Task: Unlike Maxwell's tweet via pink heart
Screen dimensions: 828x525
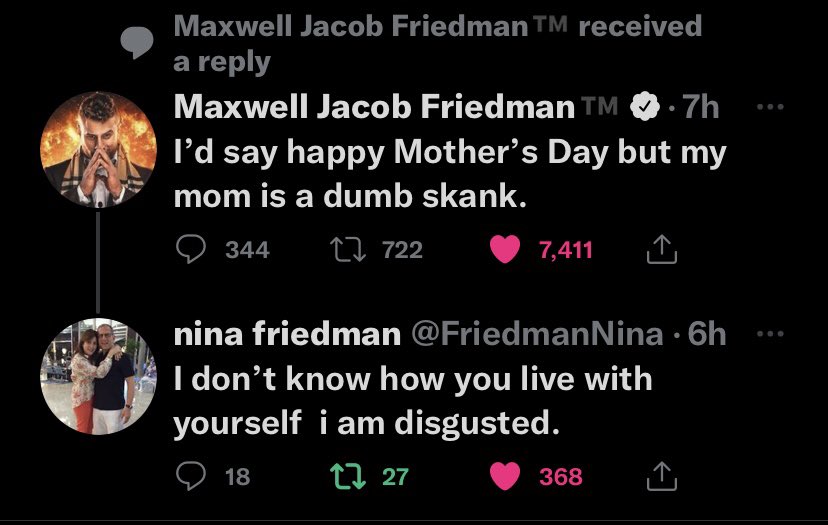Action: point(505,249)
